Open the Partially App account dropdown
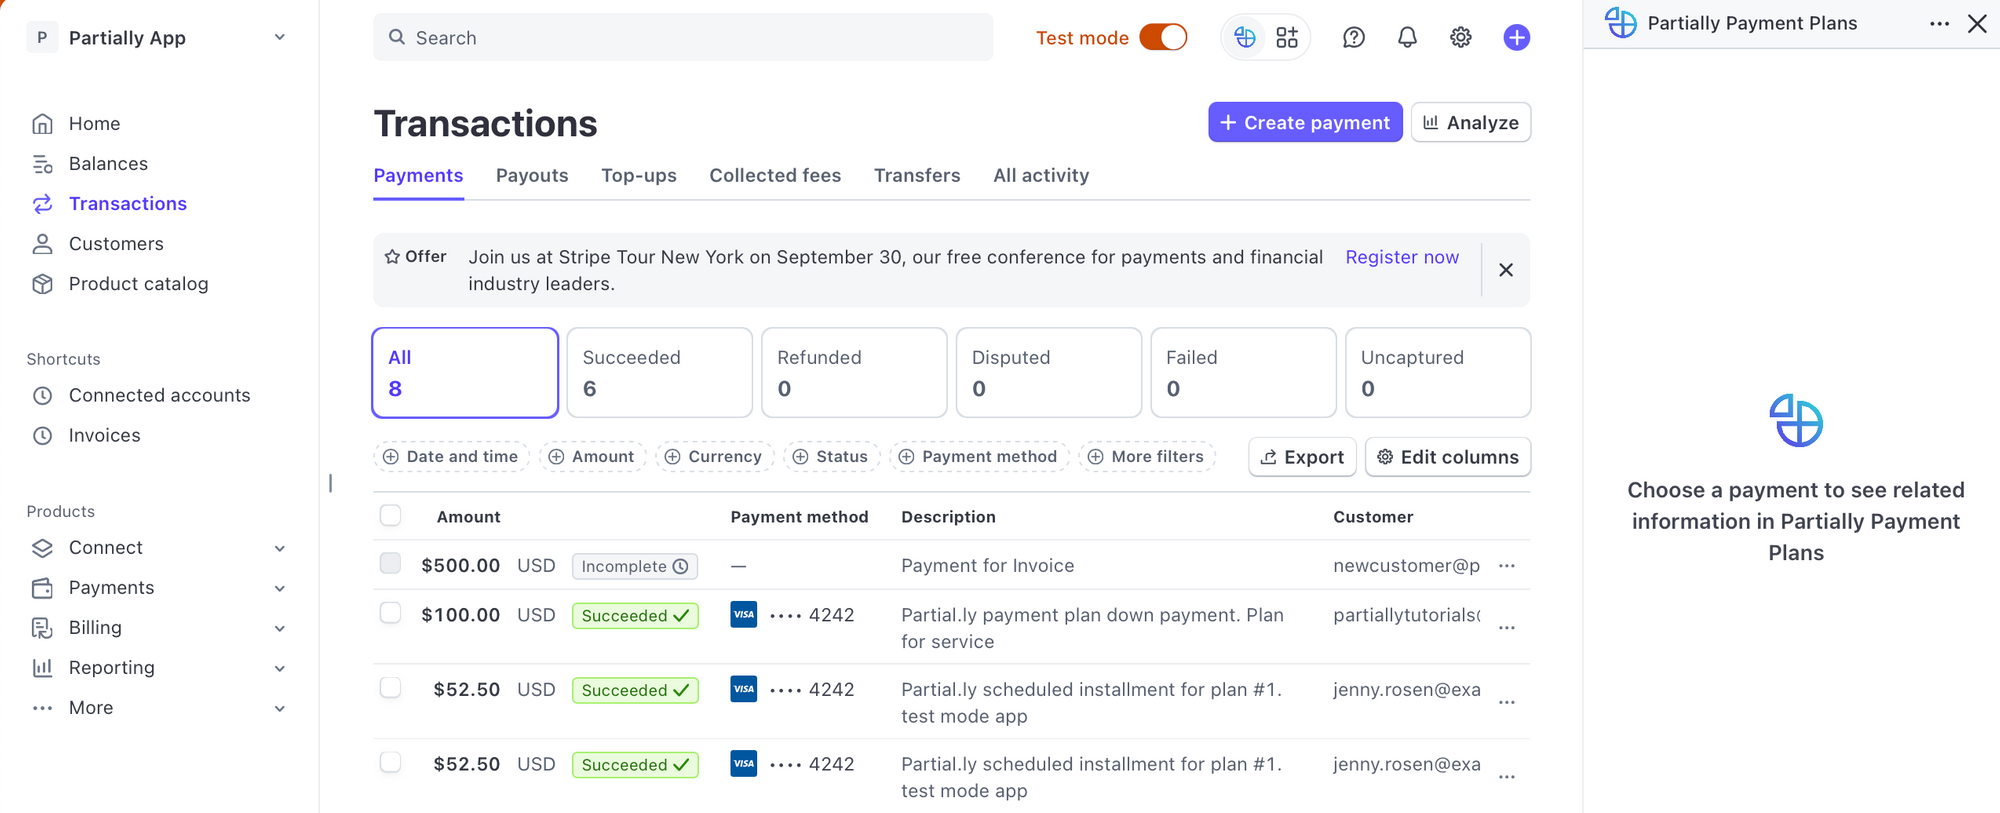Image resolution: width=2000 pixels, height=813 pixels. (280, 38)
